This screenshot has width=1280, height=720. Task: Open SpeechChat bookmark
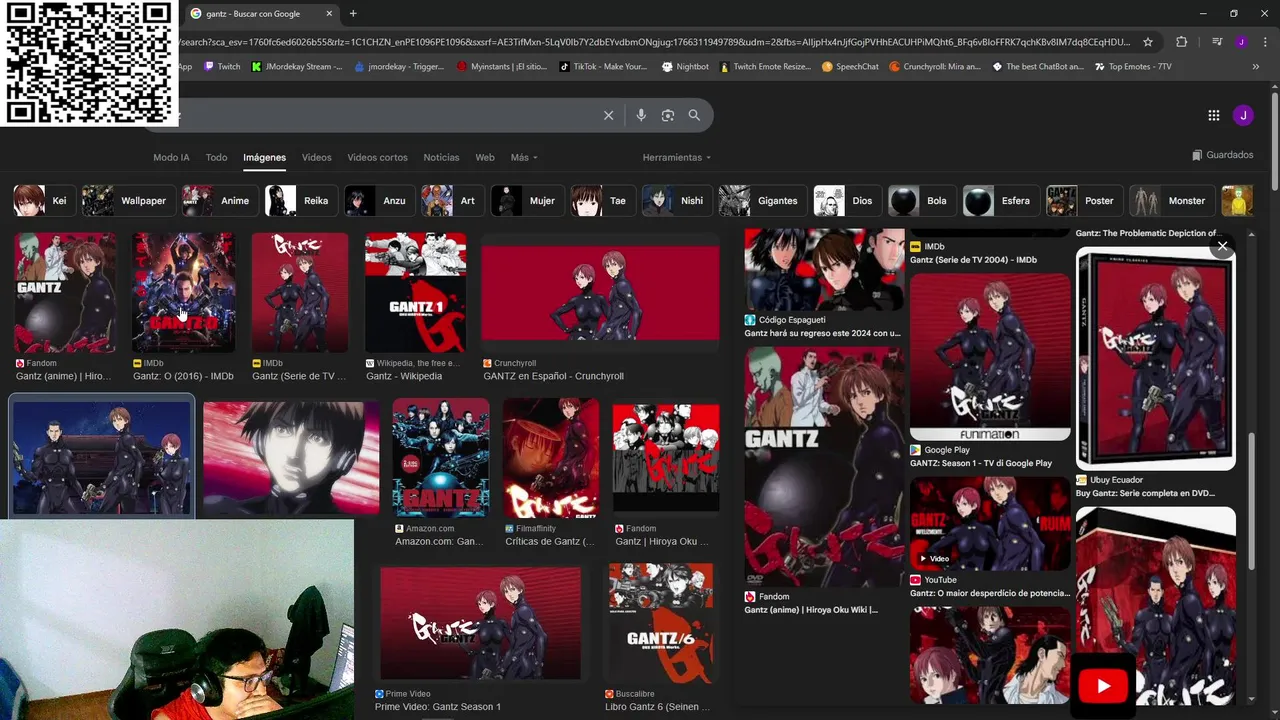click(x=851, y=67)
